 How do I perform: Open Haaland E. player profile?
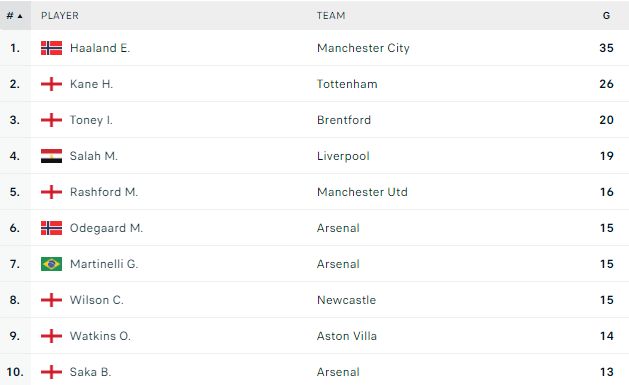[100, 48]
